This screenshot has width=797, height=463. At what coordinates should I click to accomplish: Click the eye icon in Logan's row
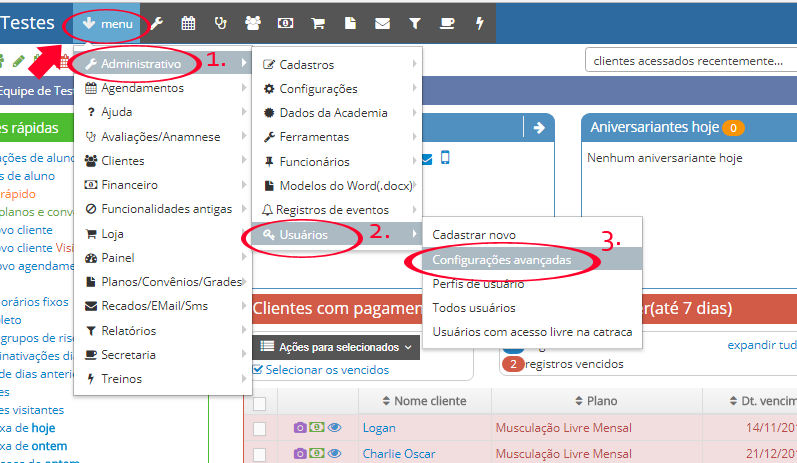(x=335, y=428)
